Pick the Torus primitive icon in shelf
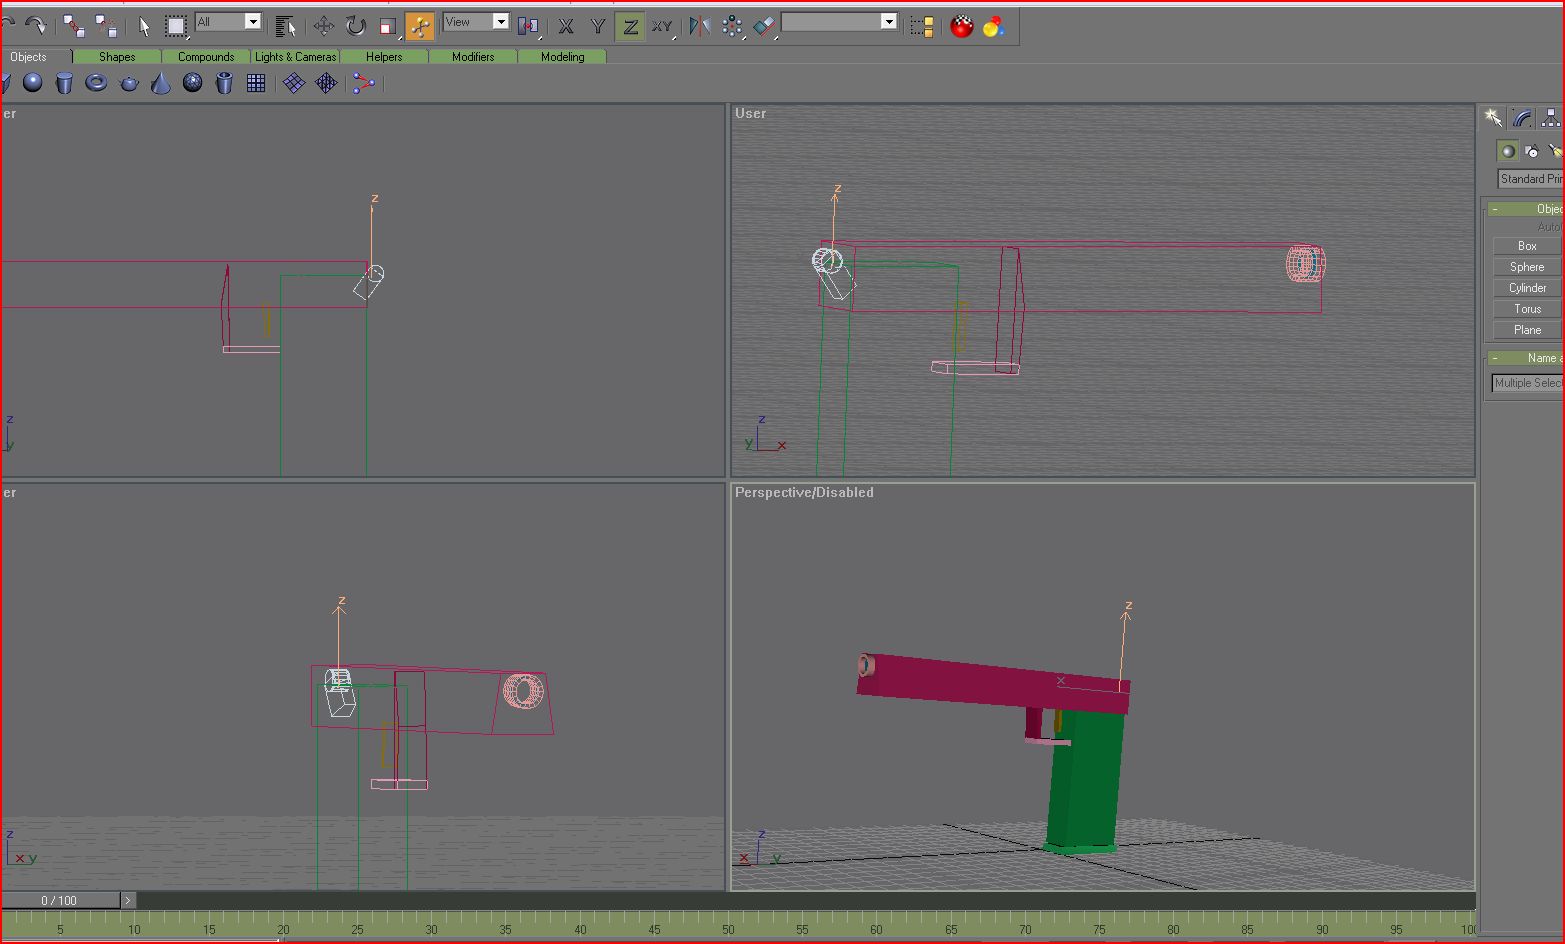Screen dimensions: 1565x944 coord(96,83)
